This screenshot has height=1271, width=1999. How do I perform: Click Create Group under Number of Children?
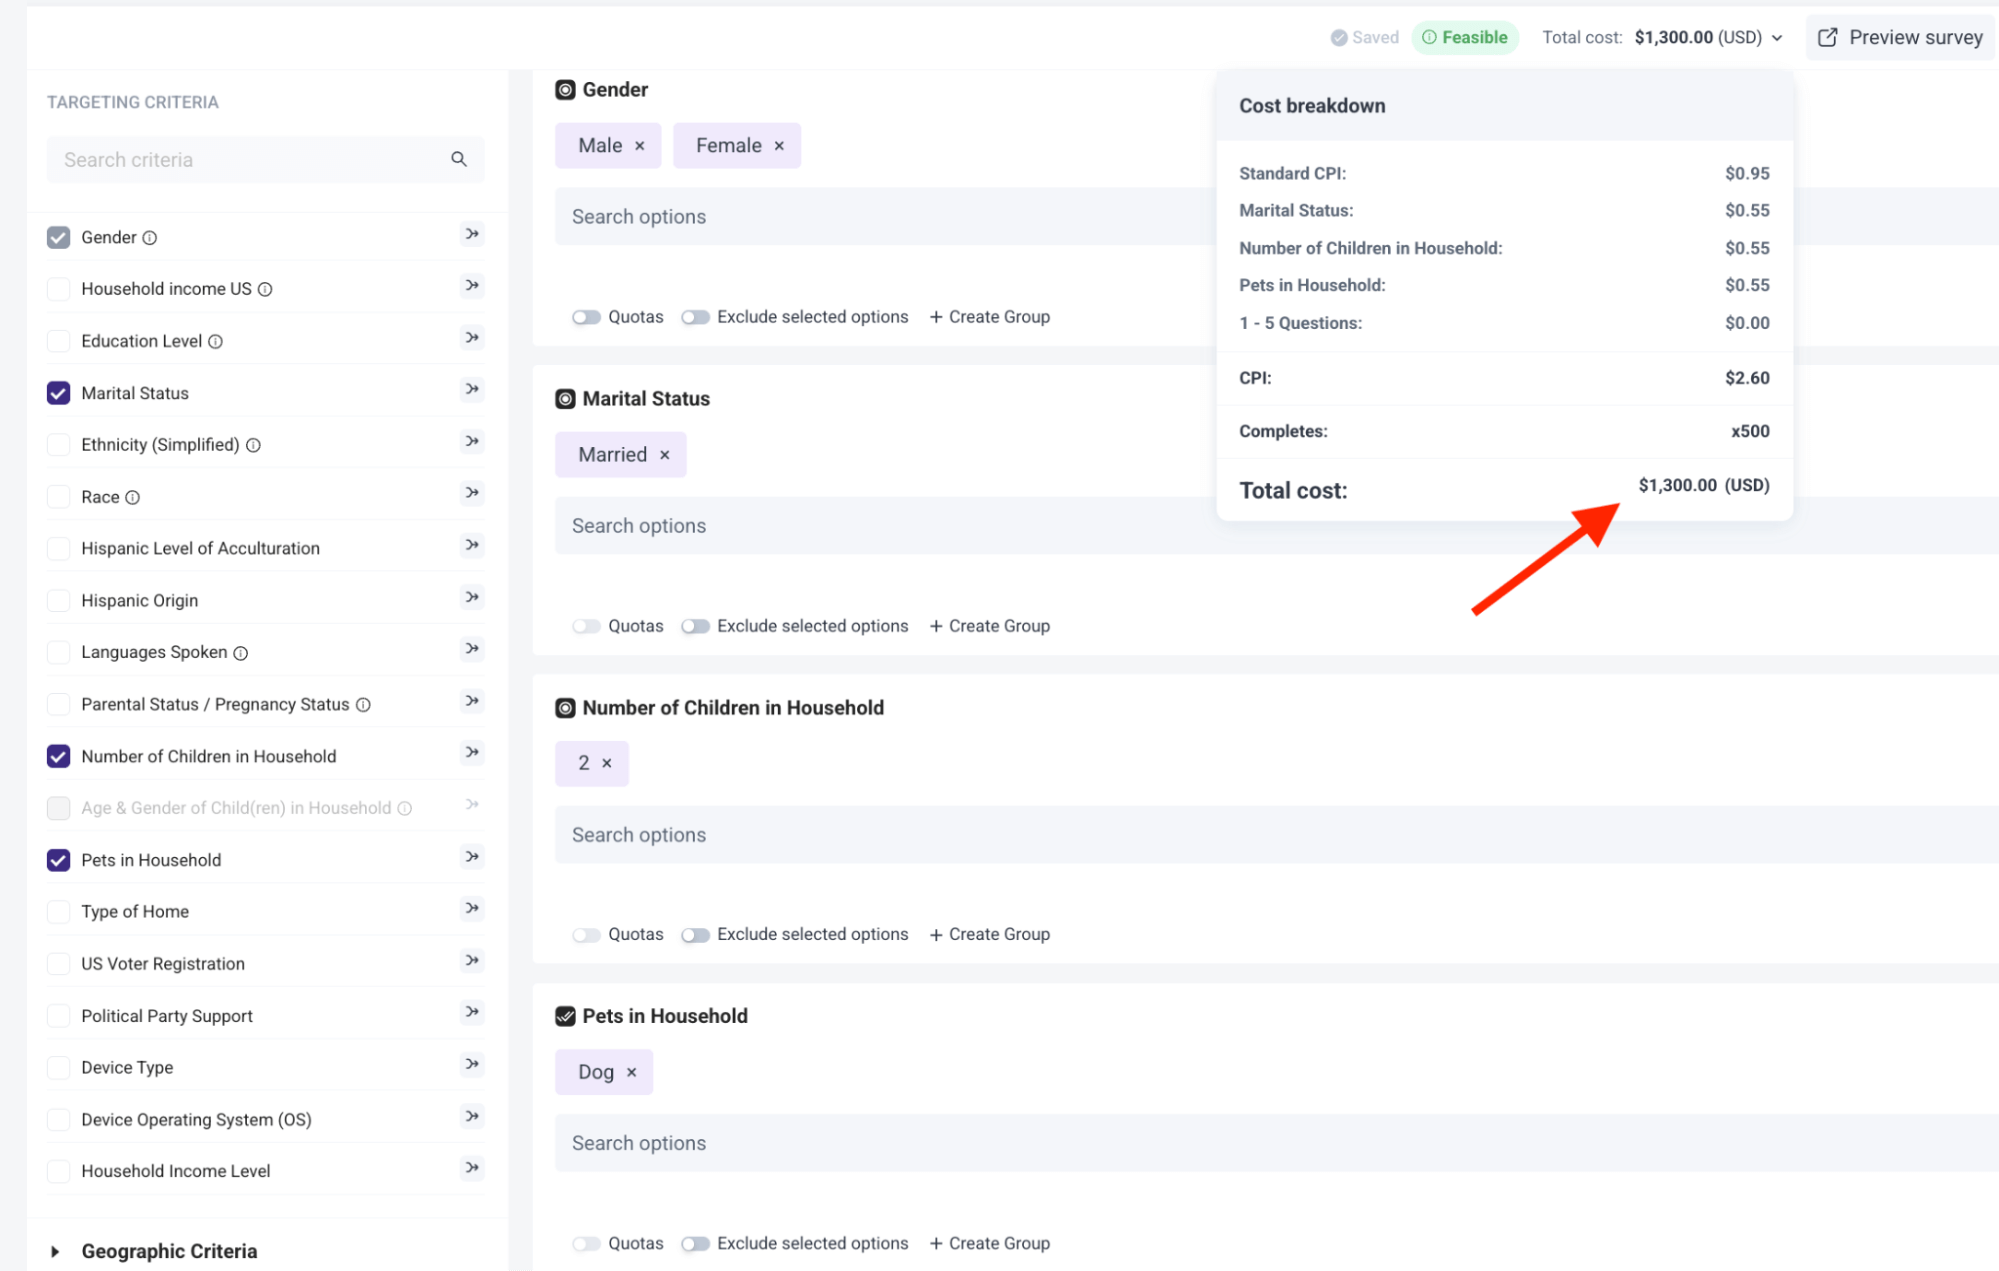pyautogui.click(x=990, y=934)
